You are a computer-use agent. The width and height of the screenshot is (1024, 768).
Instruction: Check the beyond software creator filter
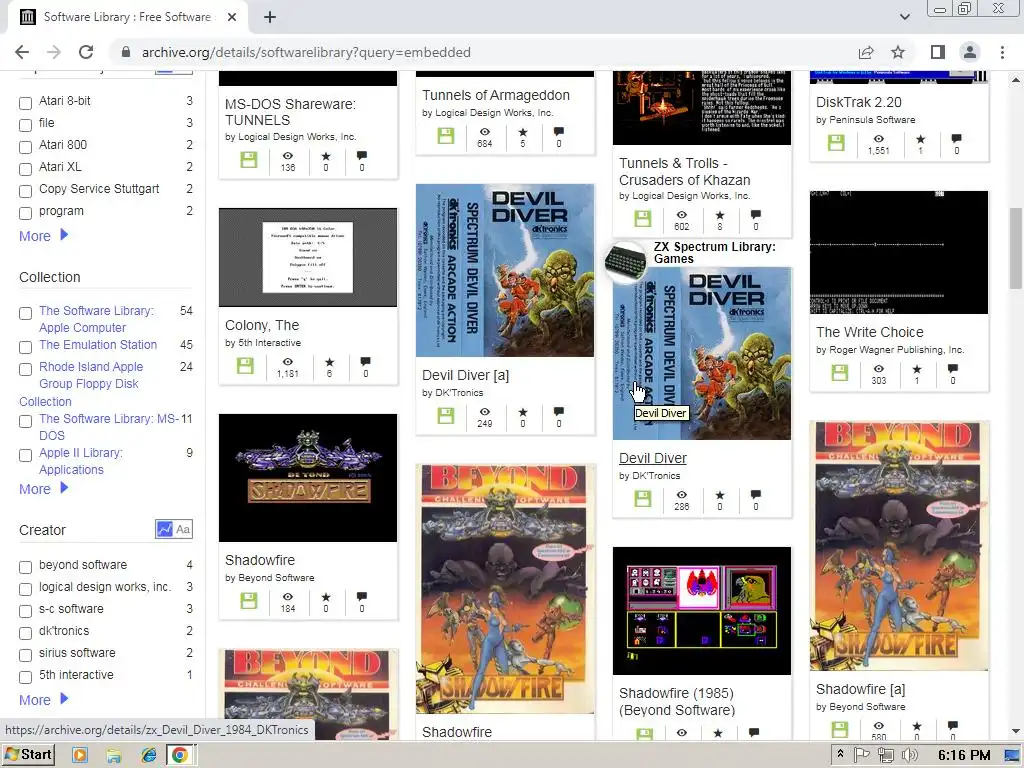[25, 568]
